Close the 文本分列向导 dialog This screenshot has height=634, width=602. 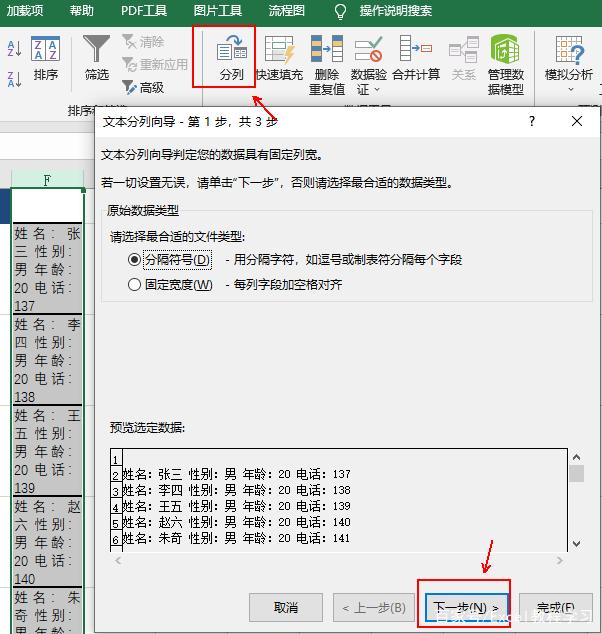coord(577,121)
